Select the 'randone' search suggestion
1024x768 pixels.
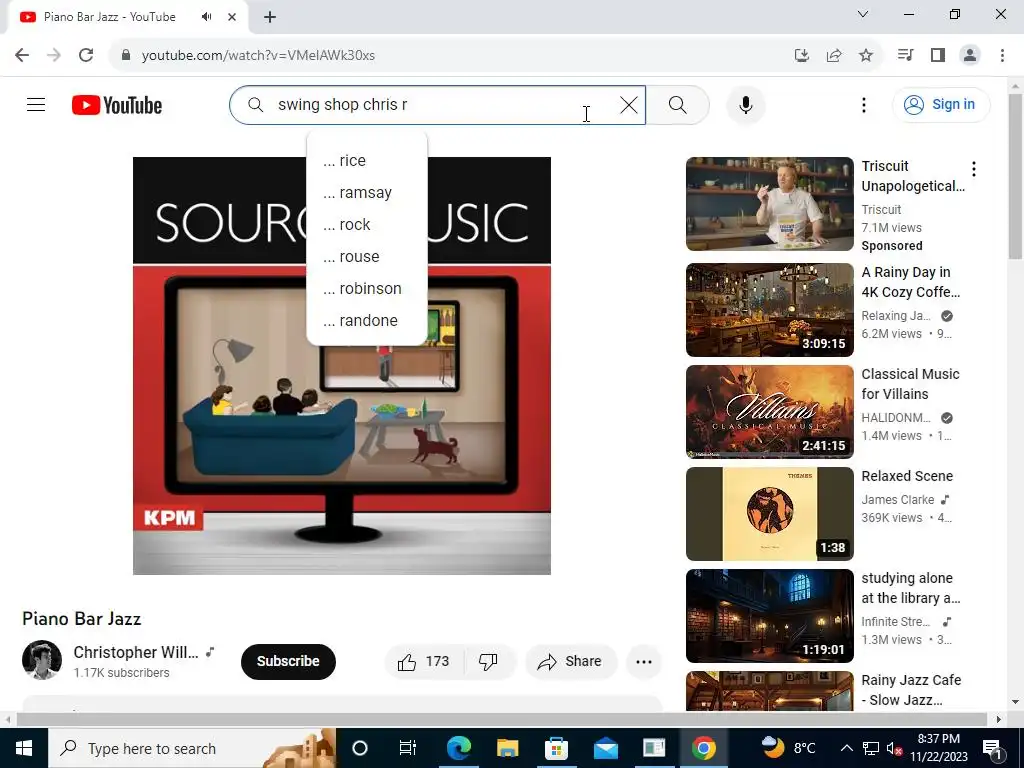pos(367,320)
